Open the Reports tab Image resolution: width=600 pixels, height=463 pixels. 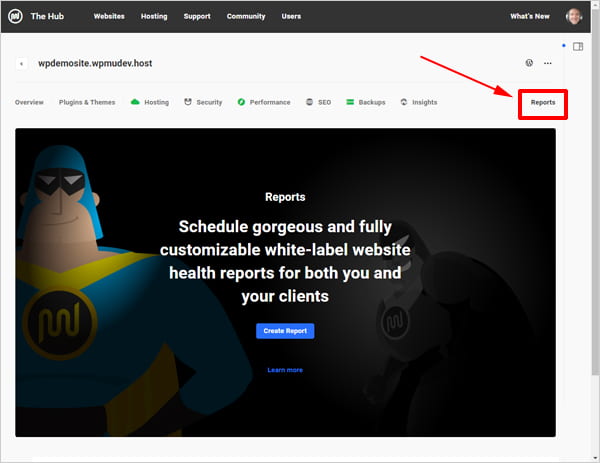pyautogui.click(x=543, y=103)
